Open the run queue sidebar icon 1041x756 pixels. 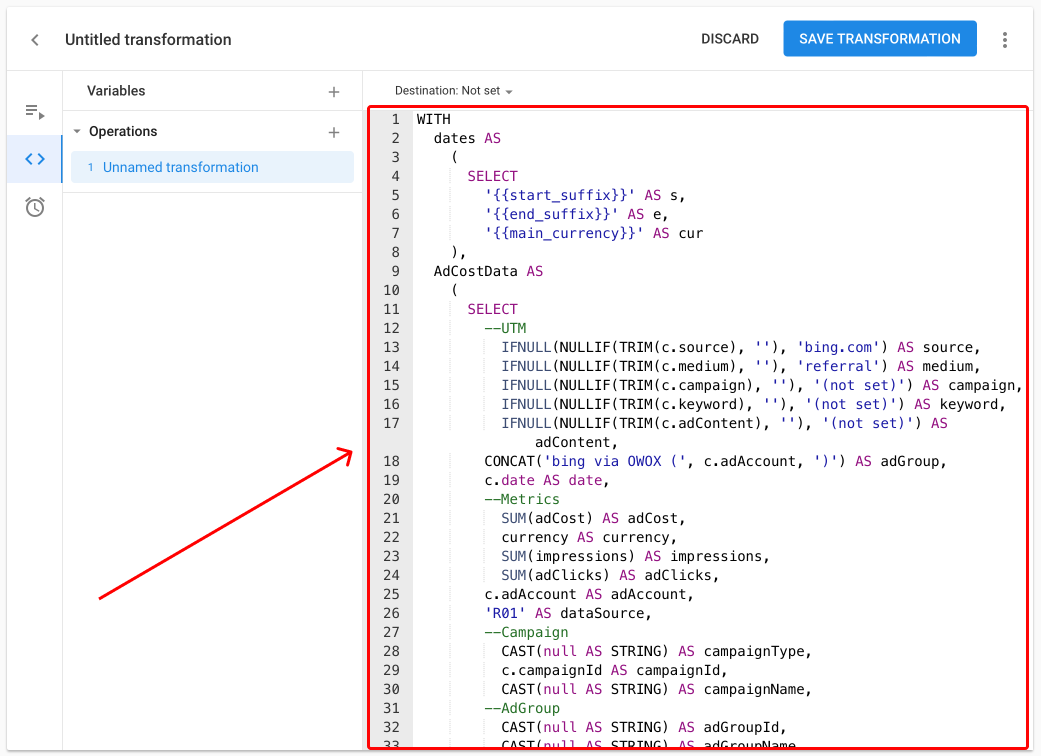pos(35,112)
